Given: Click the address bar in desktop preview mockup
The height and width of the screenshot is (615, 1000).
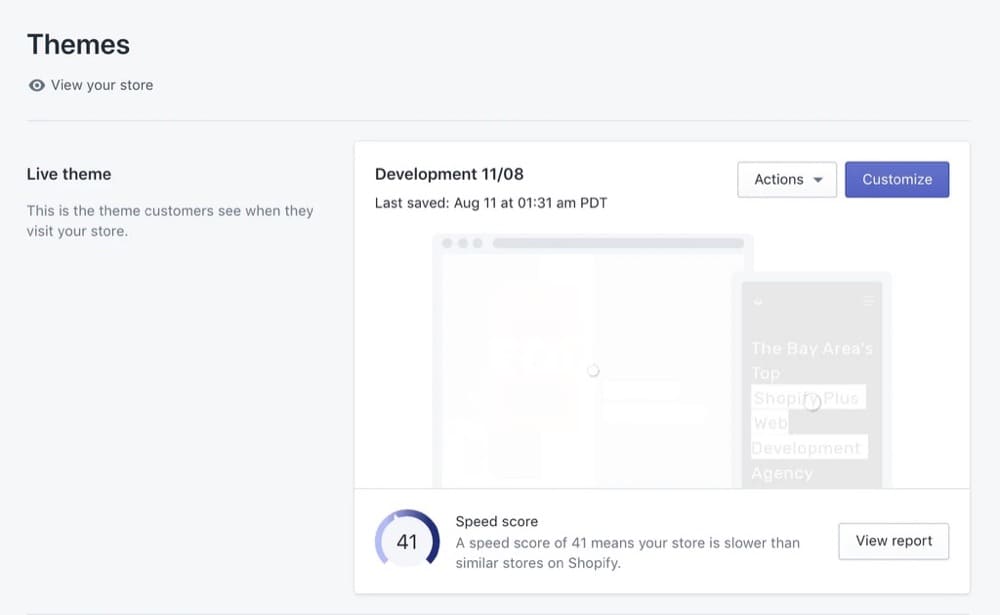Looking at the screenshot, I should tap(618, 243).
